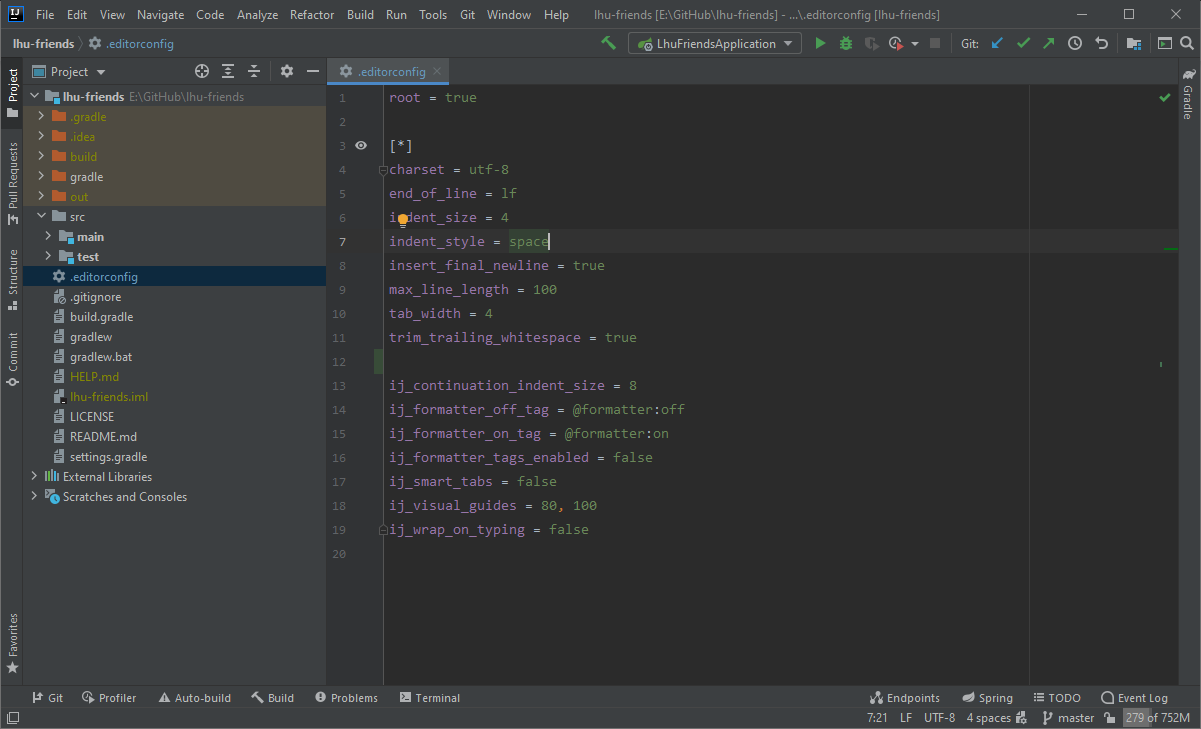The height and width of the screenshot is (729, 1201).
Task: Commit changes using the green checkmark icon
Action: [x=1023, y=44]
